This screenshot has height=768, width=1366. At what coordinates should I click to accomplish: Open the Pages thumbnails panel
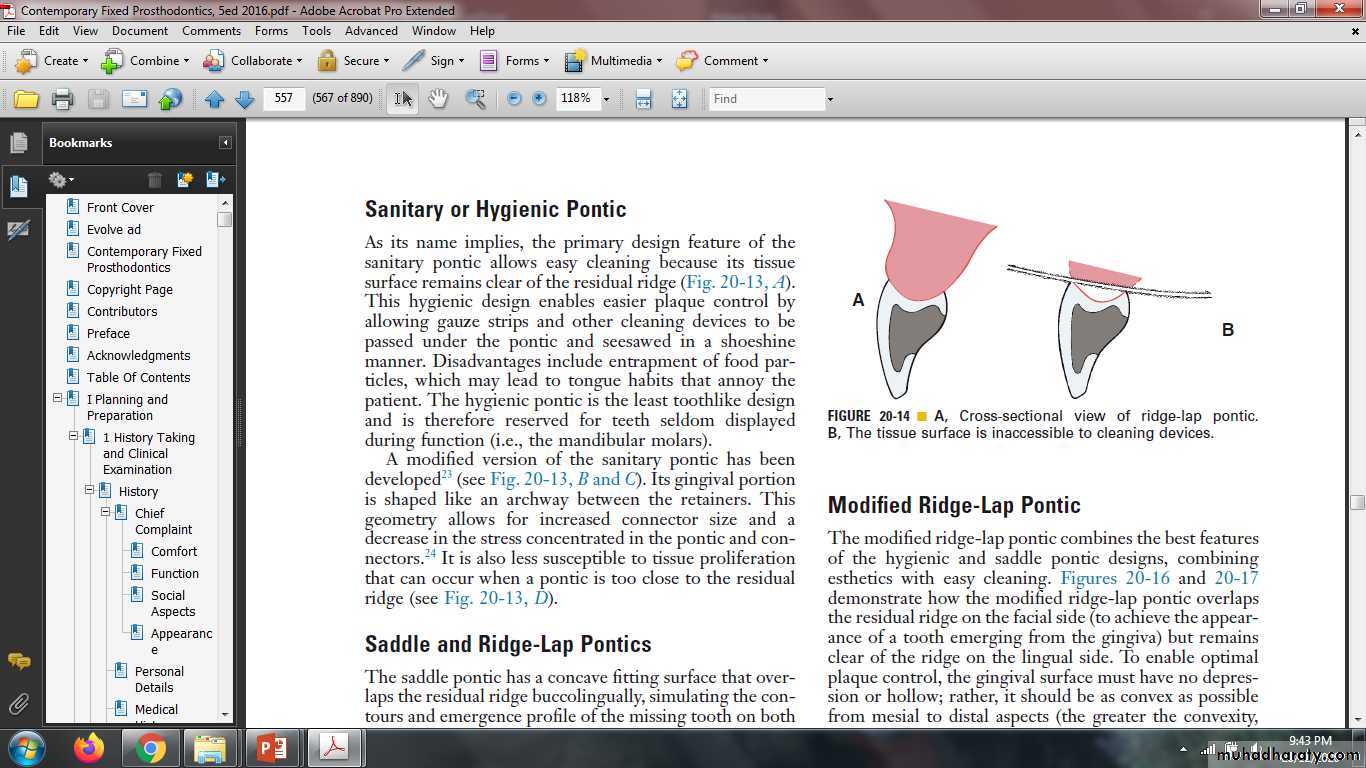(x=18, y=143)
